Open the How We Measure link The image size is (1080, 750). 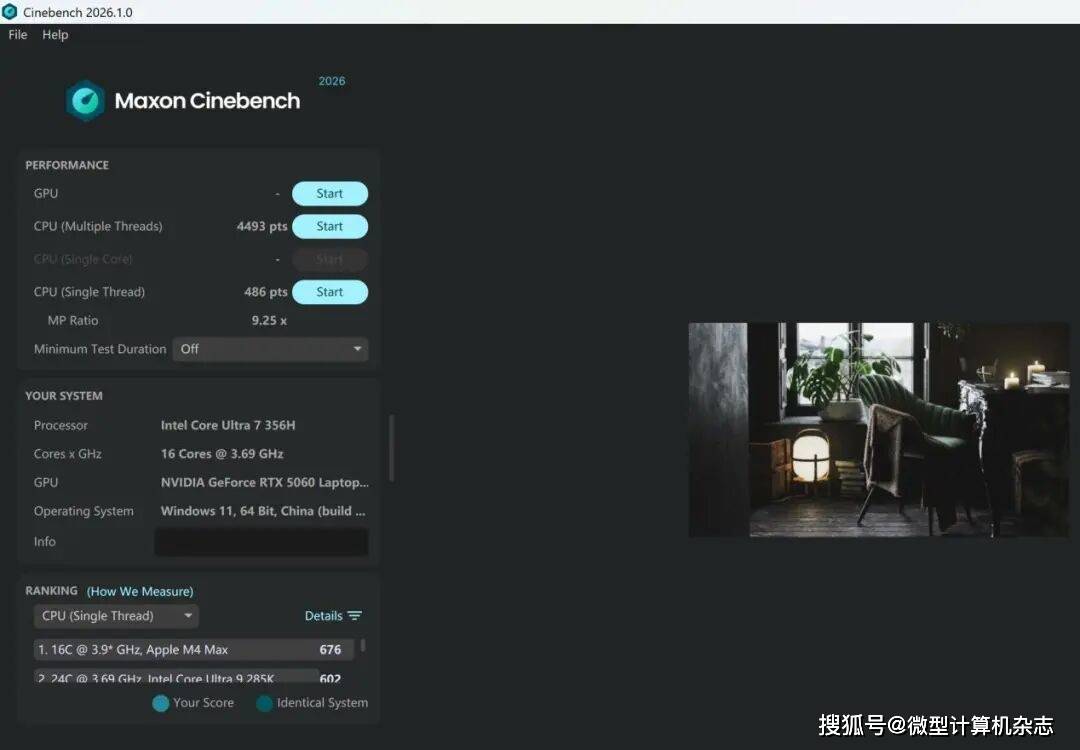(140, 592)
